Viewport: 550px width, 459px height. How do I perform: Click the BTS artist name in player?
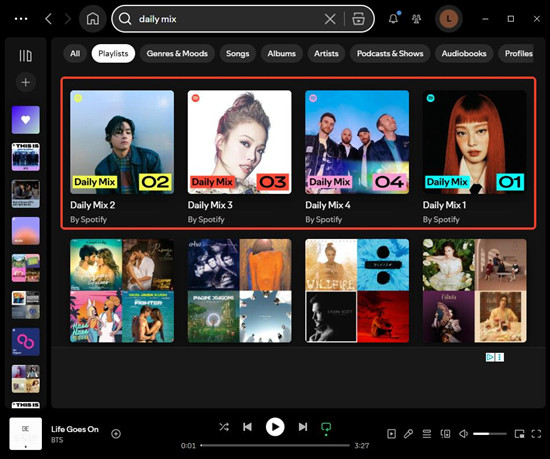point(57,440)
